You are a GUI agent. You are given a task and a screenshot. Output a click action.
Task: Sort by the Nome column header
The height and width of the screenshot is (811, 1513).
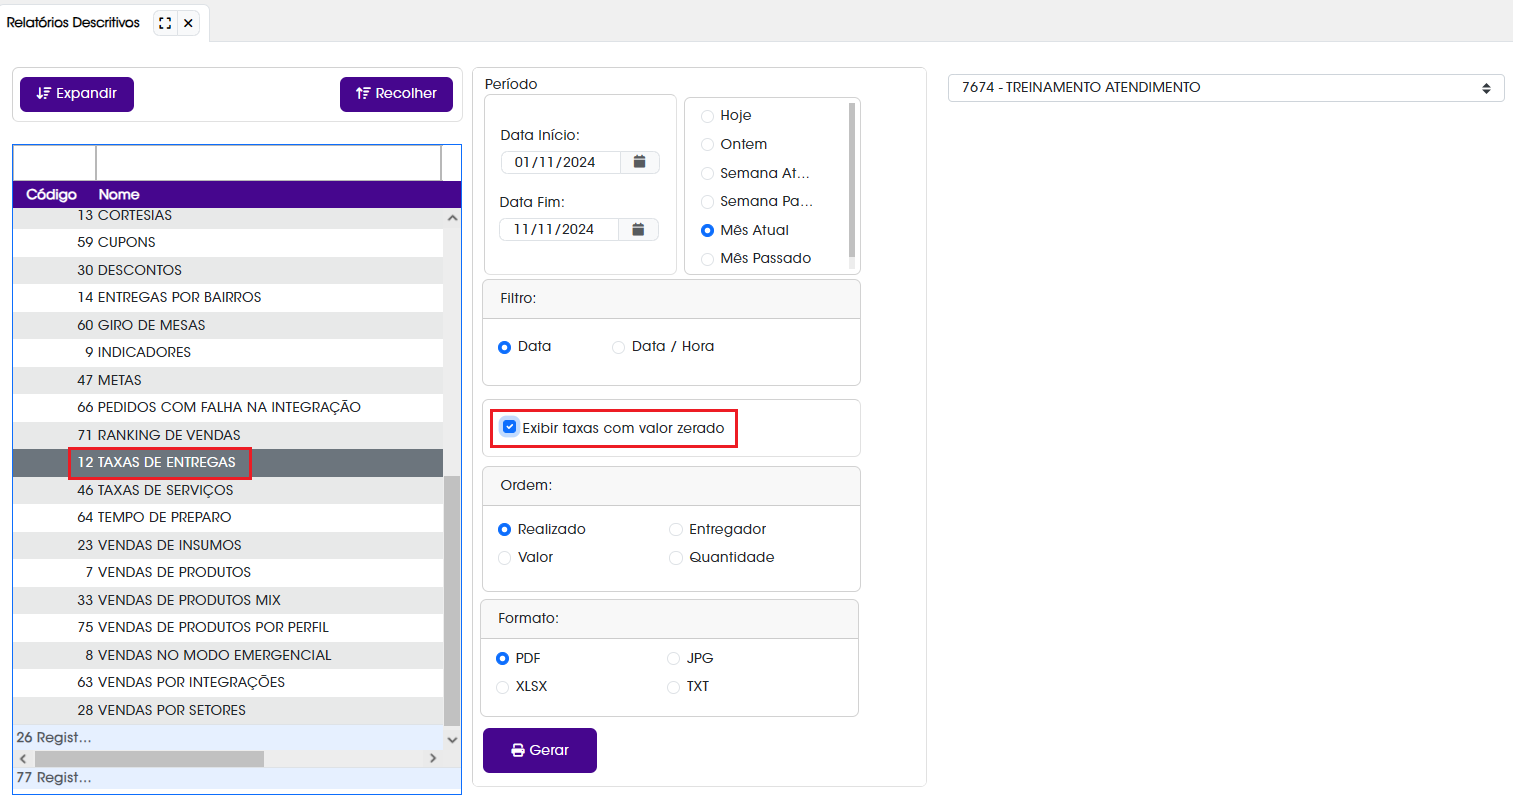[119, 194]
